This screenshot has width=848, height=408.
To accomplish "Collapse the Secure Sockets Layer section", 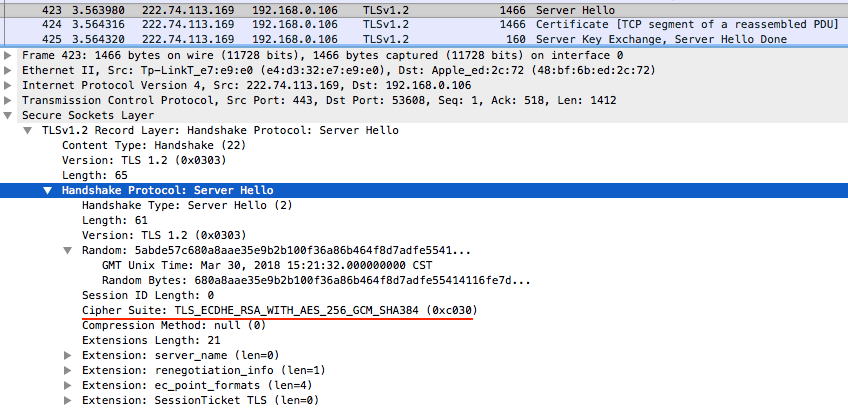I will [8, 115].
